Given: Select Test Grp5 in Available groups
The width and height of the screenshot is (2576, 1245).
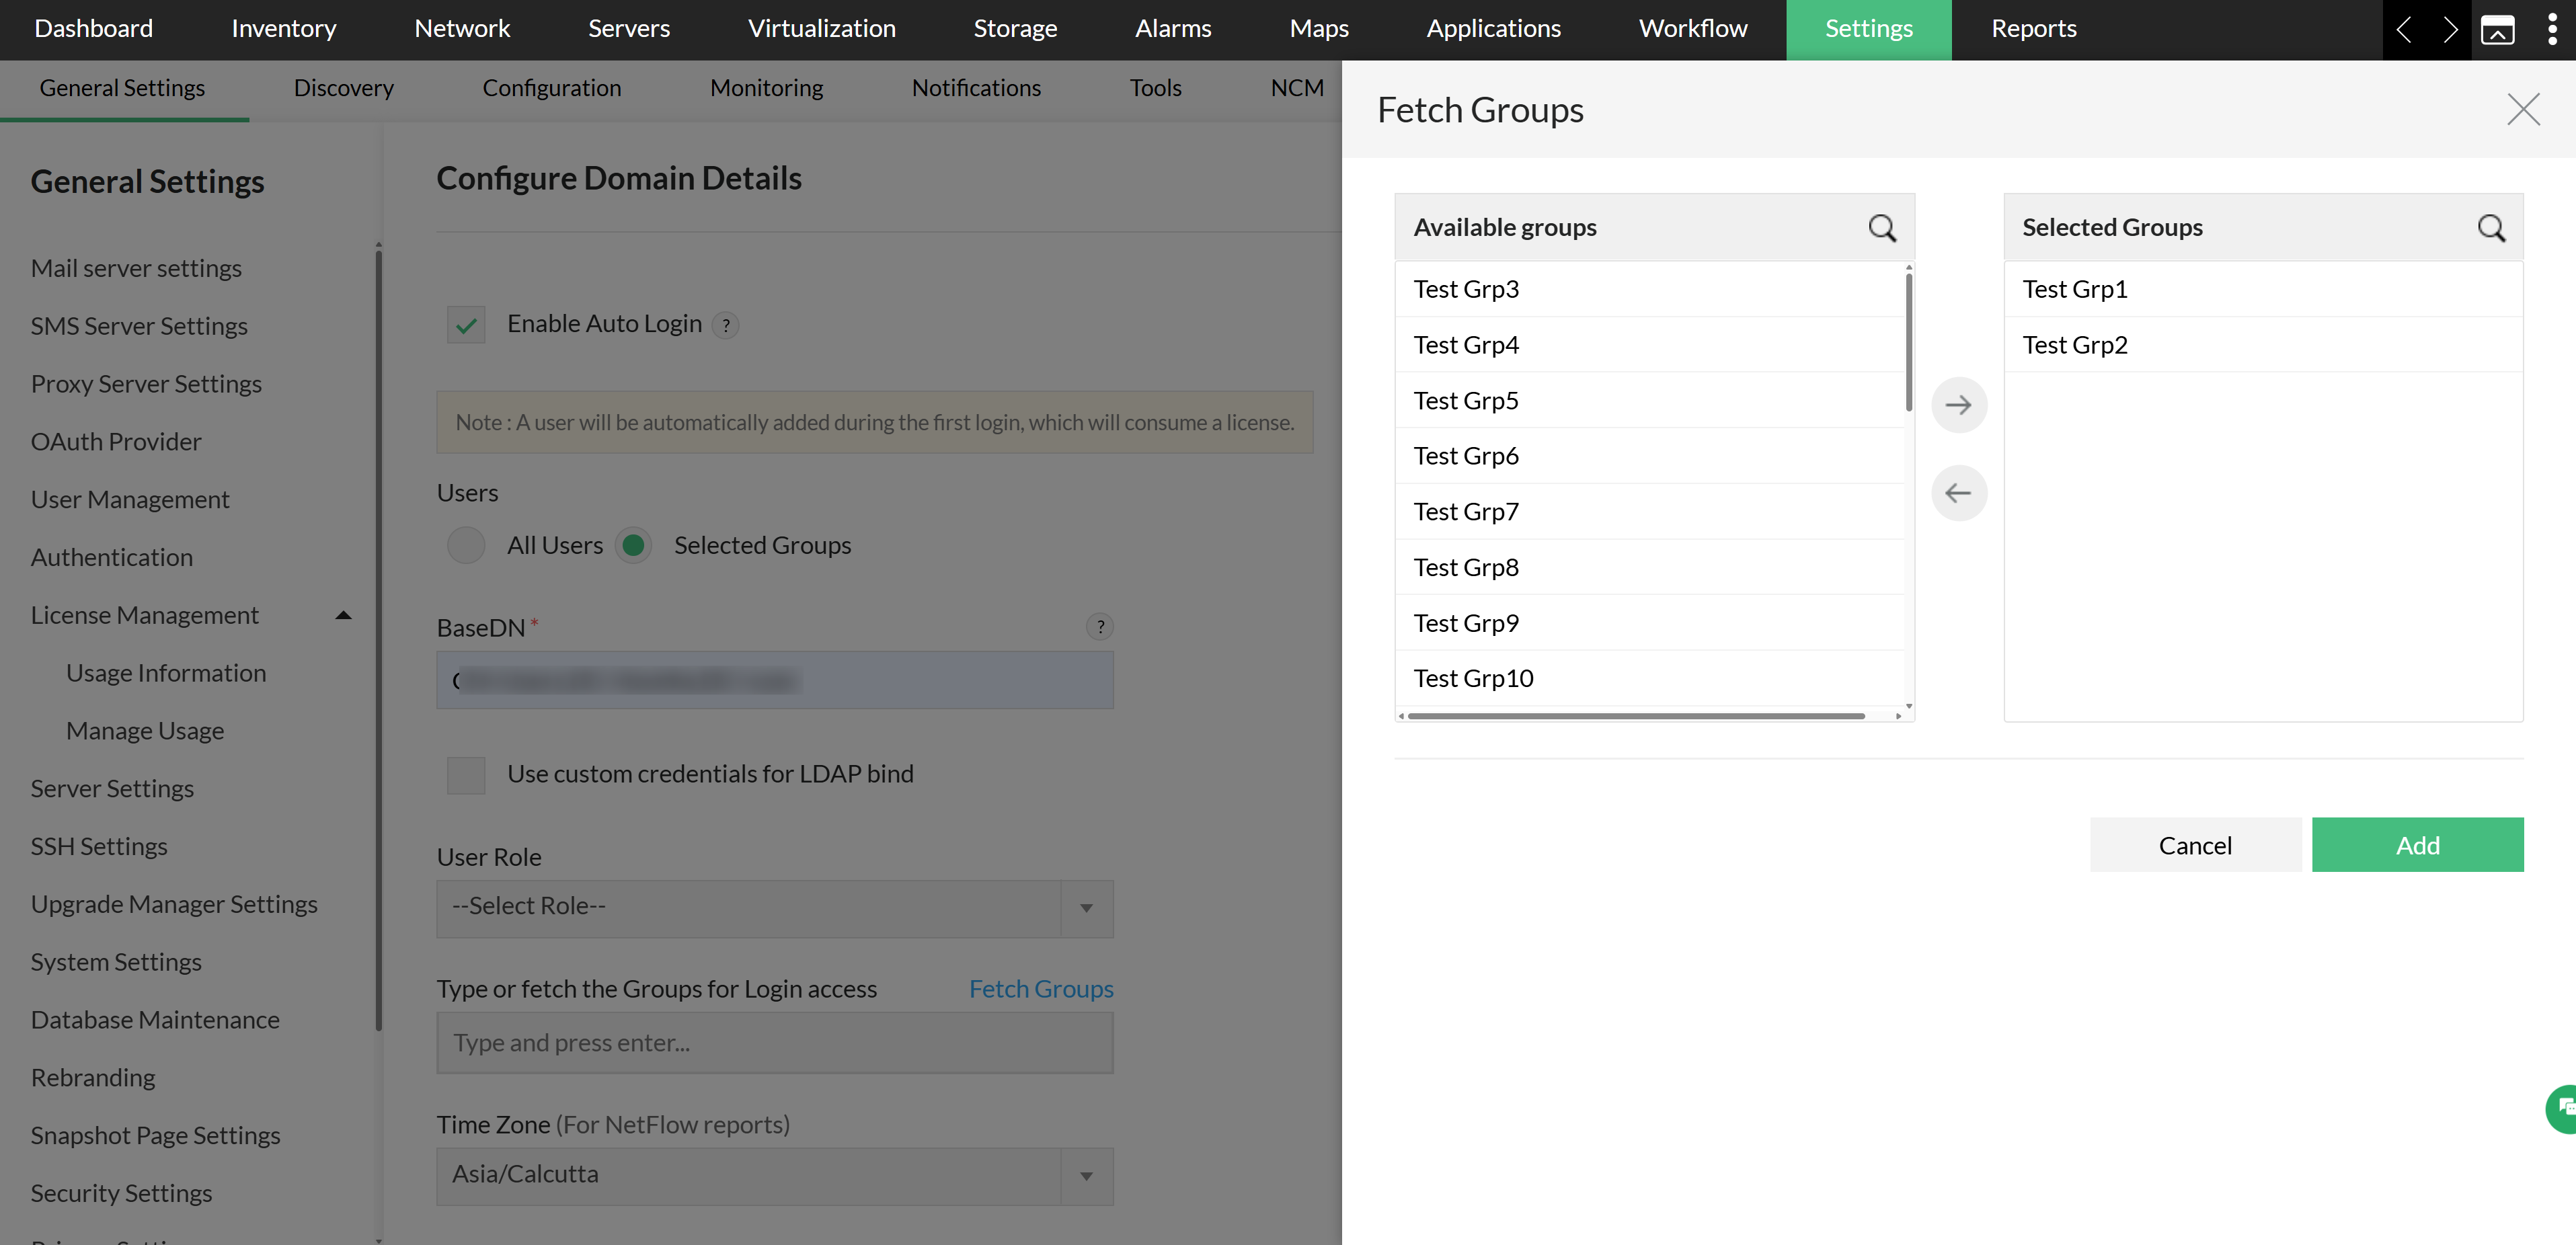Looking at the screenshot, I should pyautogui.click(x=1650, y=400).
